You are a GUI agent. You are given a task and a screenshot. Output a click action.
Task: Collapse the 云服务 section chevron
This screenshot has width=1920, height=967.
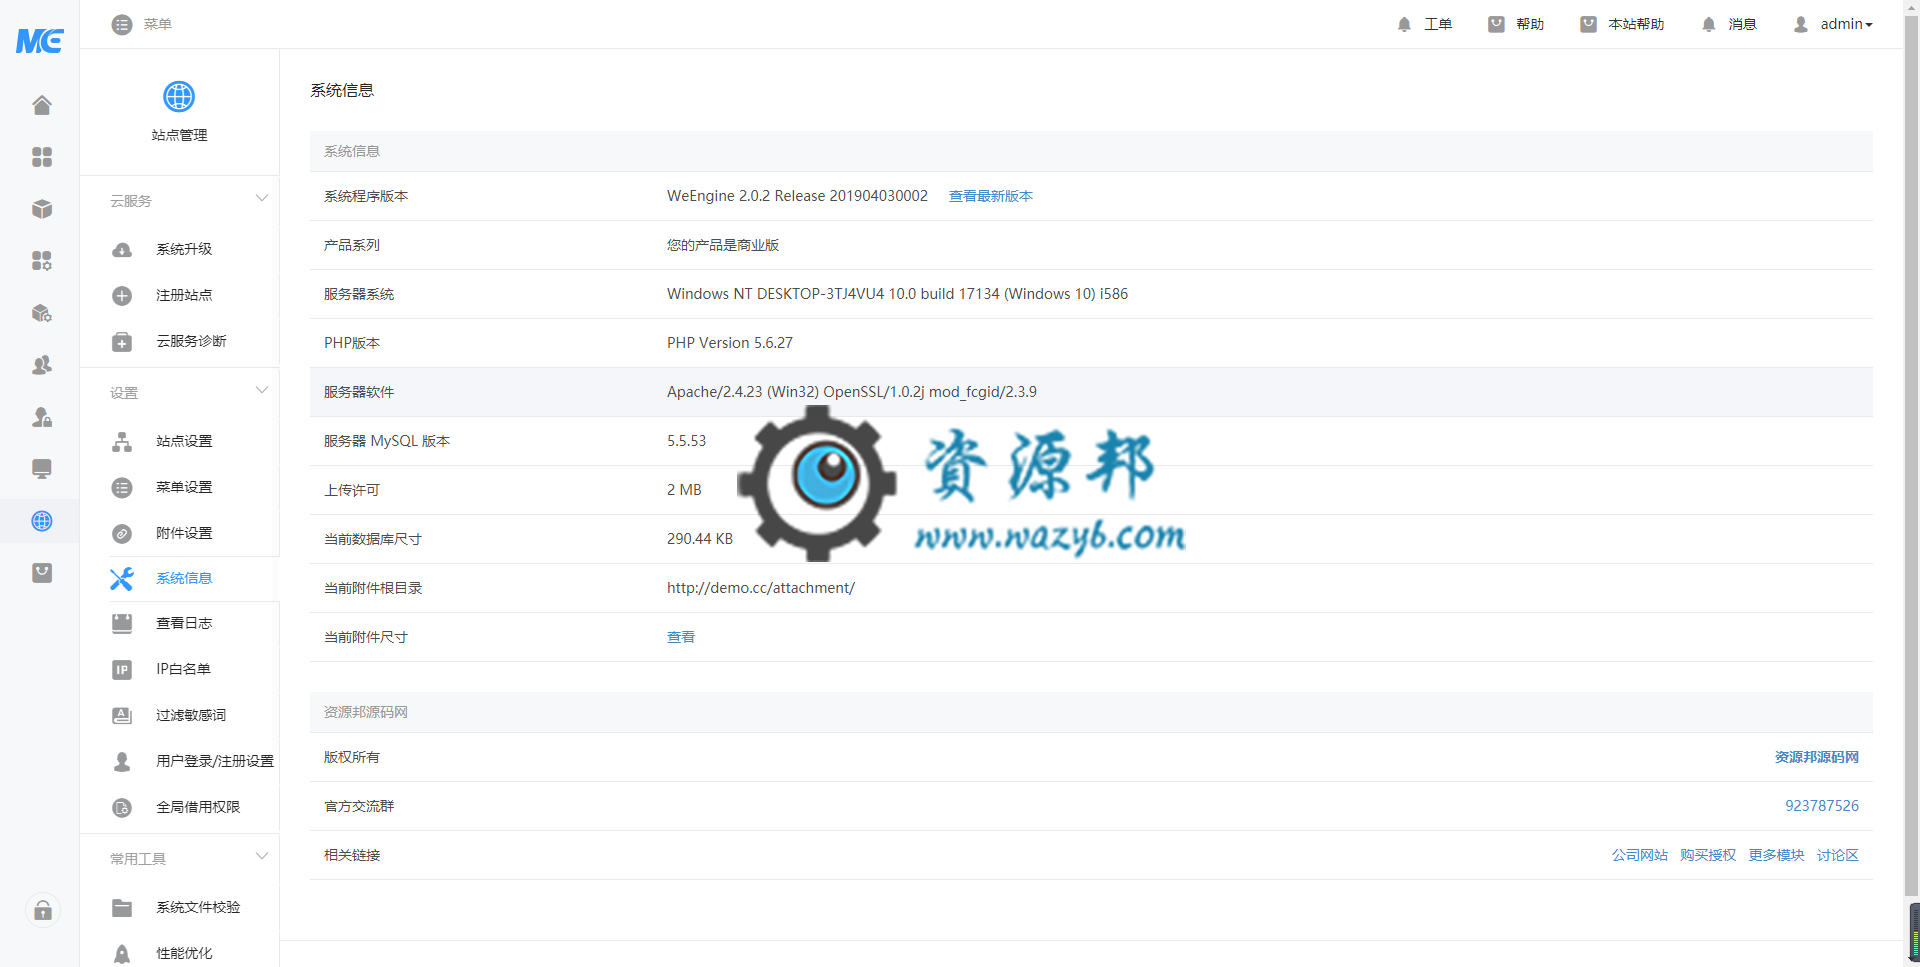click(x=262, y=198)
